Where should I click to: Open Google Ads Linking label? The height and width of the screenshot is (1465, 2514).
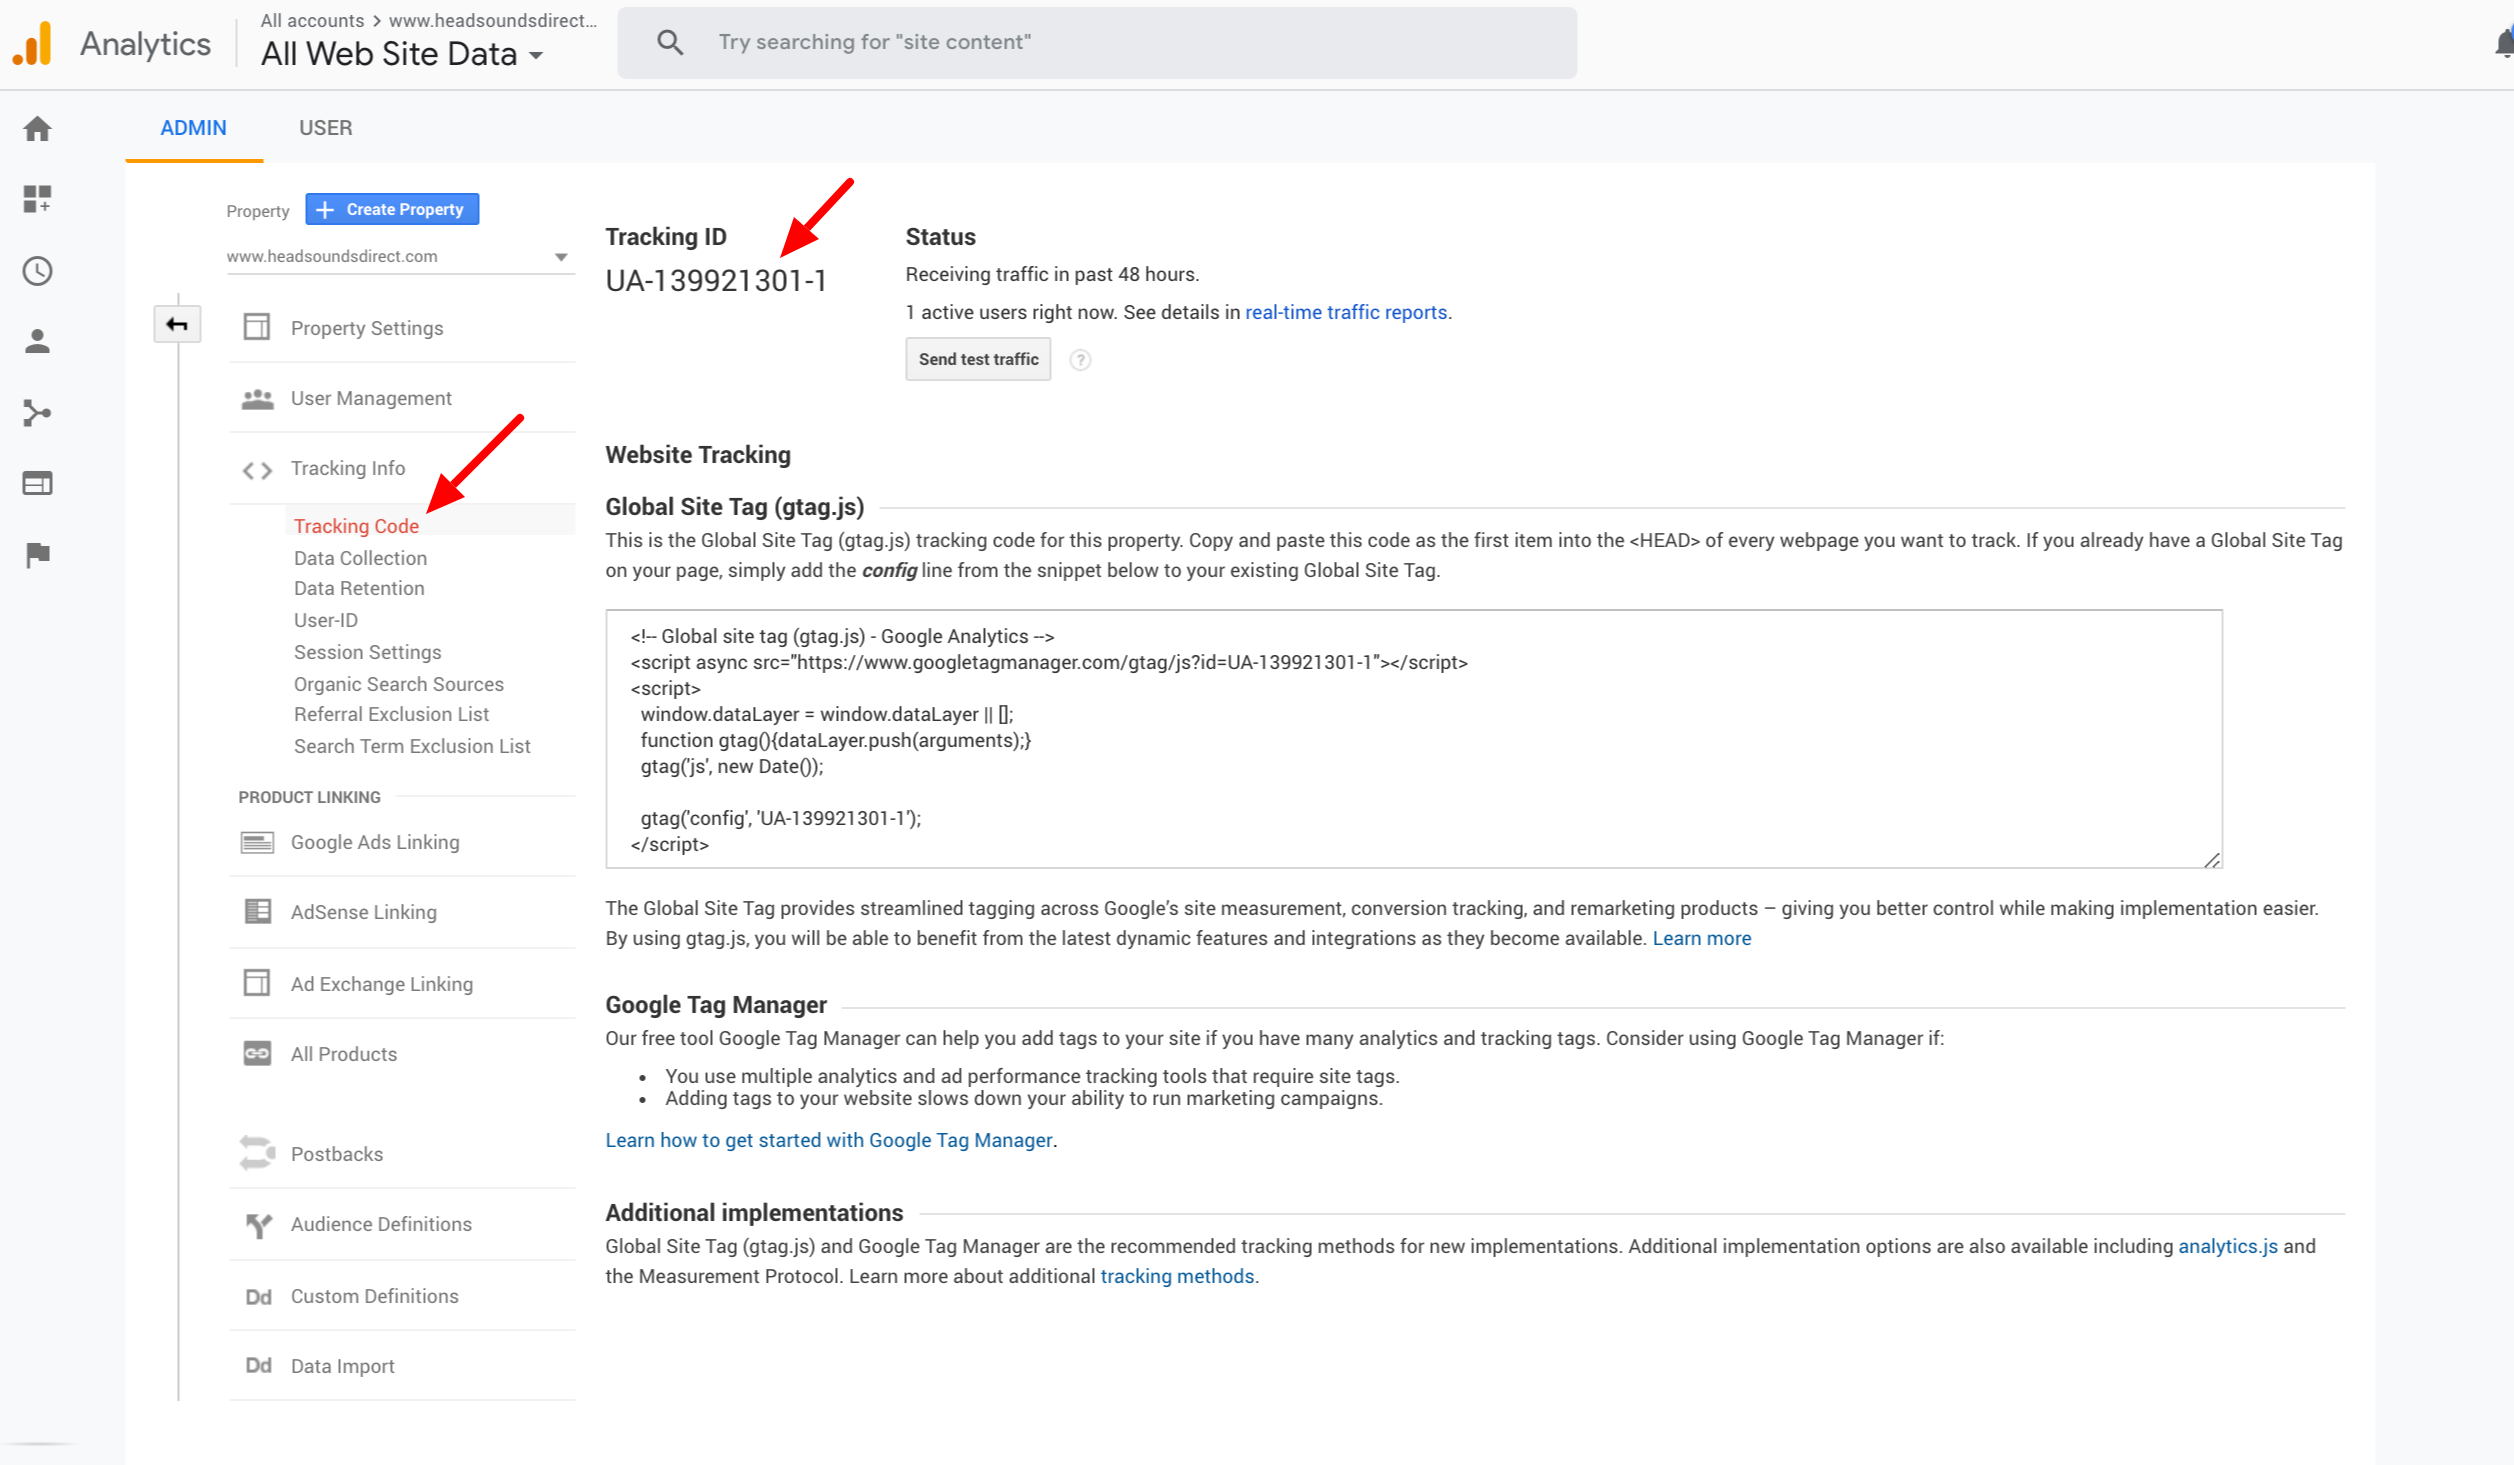[x=375, y=842]
